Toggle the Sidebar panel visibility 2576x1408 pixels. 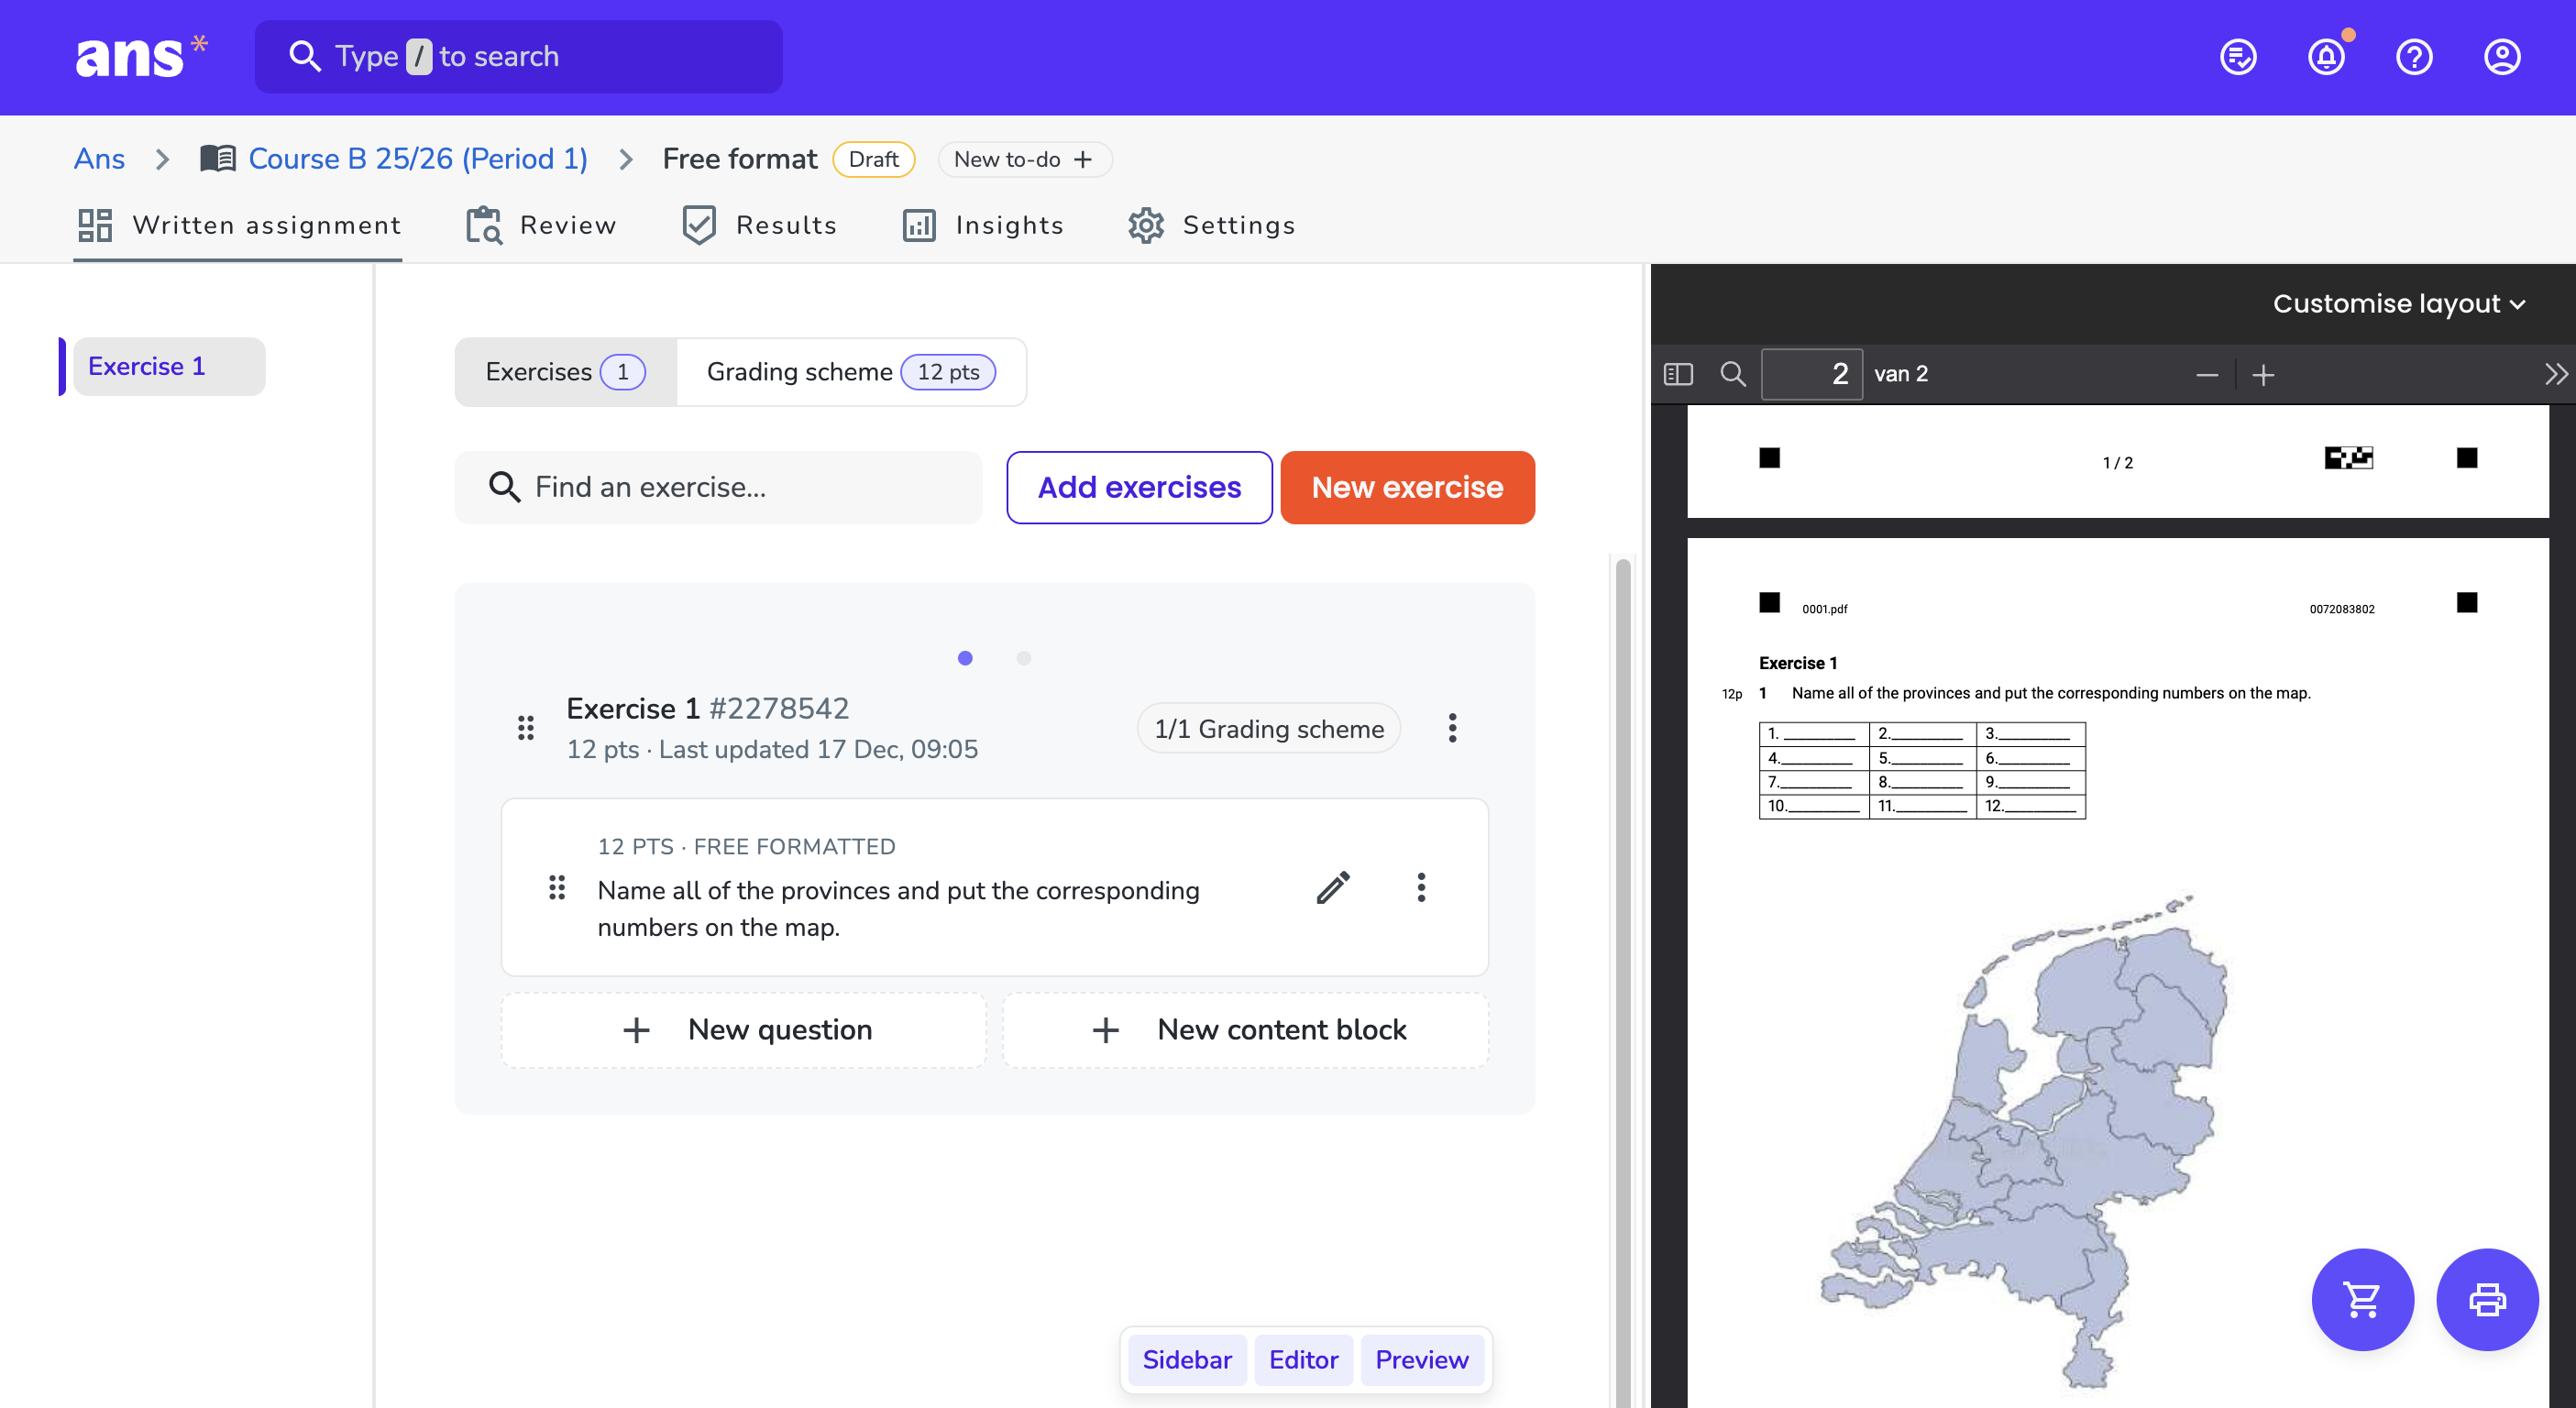1187,1360
